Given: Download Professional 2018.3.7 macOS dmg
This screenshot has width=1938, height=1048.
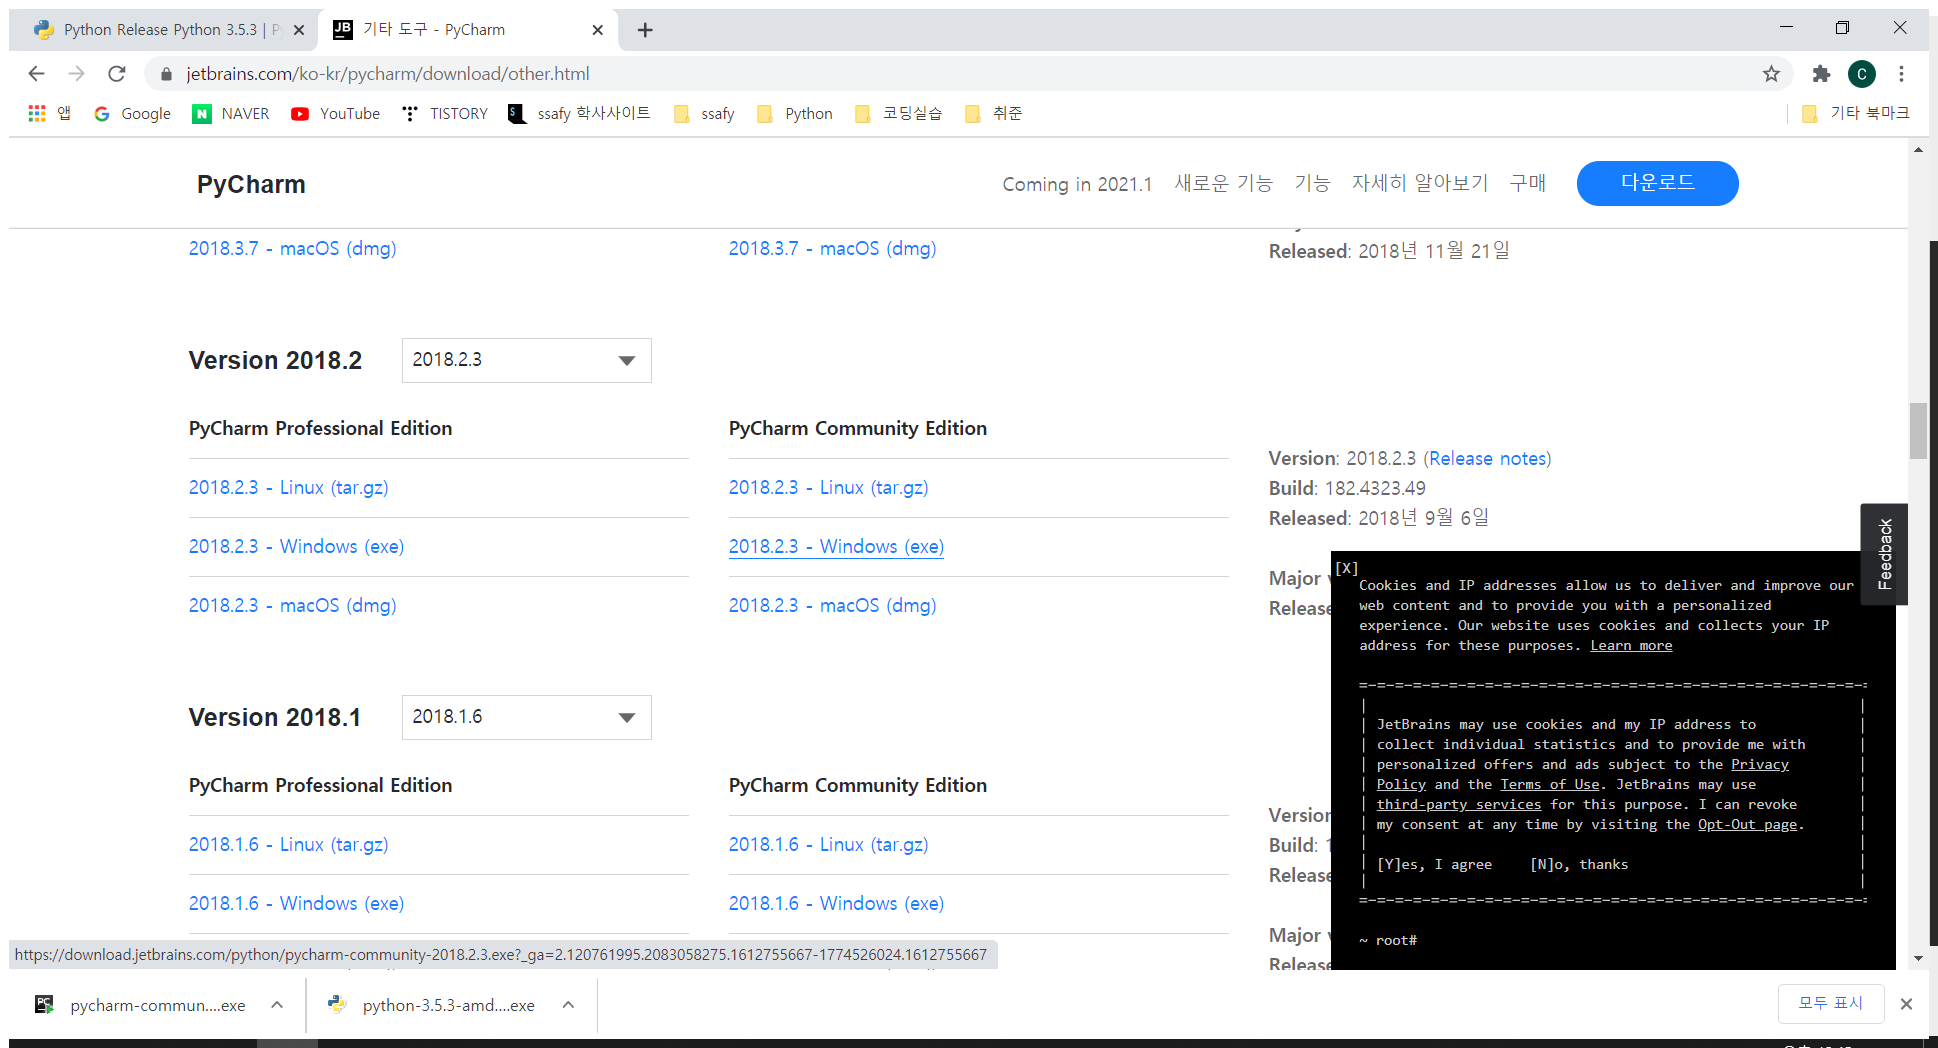Looking at the screenshot, I should pos(292,248).
